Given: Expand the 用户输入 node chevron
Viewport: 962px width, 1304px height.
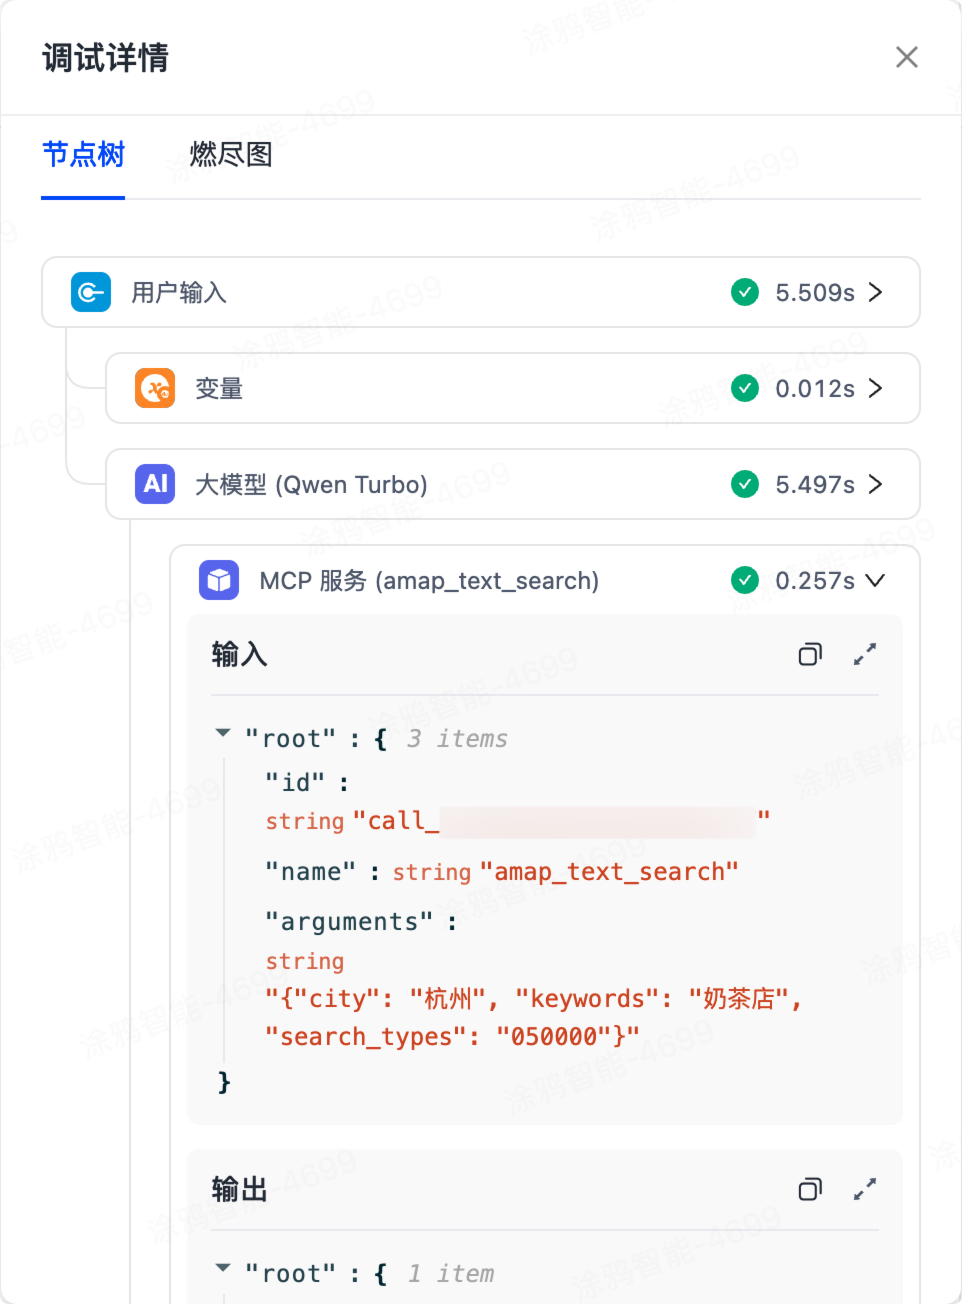Looking at the screenshot, I should coord(876,292).
